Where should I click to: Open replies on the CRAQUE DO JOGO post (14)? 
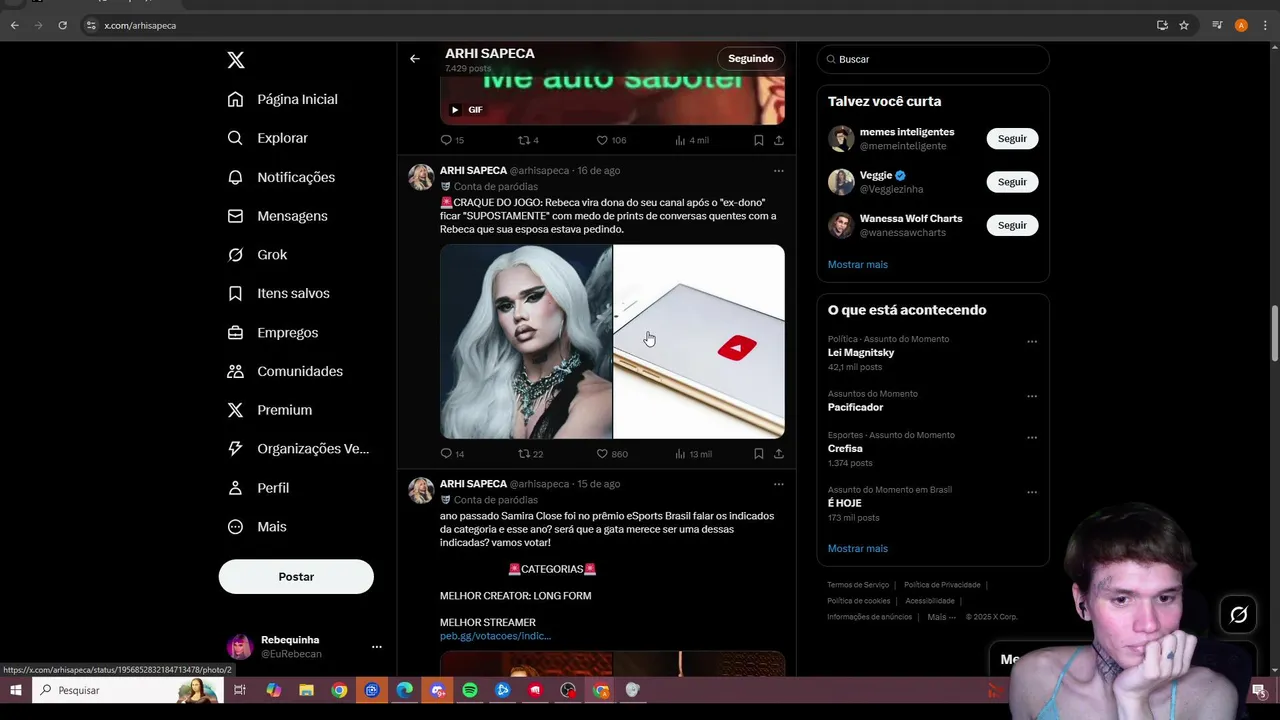coord(453,454)
